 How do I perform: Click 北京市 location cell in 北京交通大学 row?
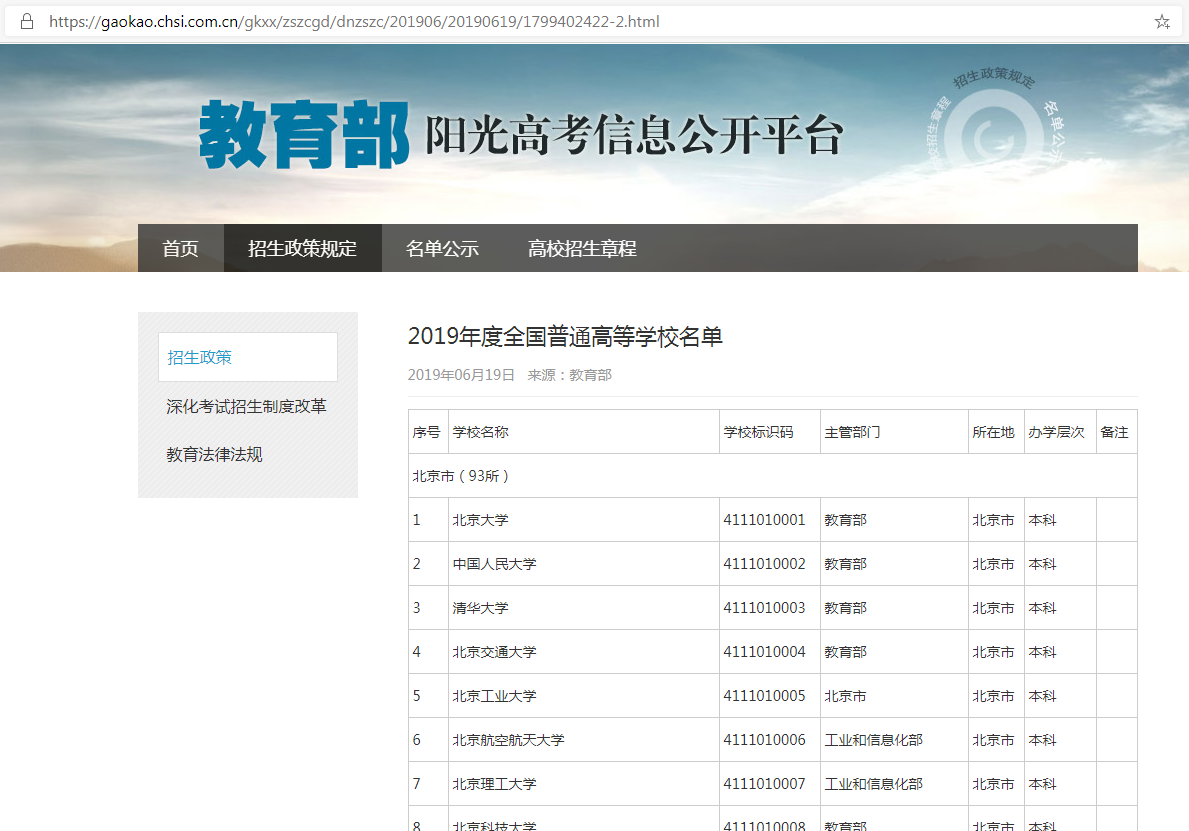click(x=996, y=652)
